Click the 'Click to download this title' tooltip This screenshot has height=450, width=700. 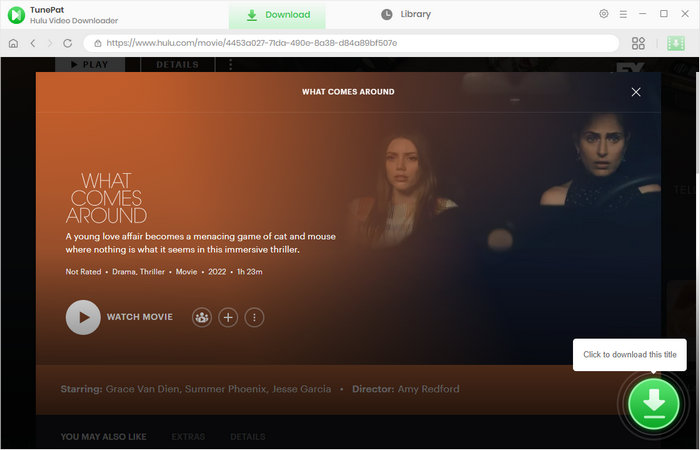[629, 354]
